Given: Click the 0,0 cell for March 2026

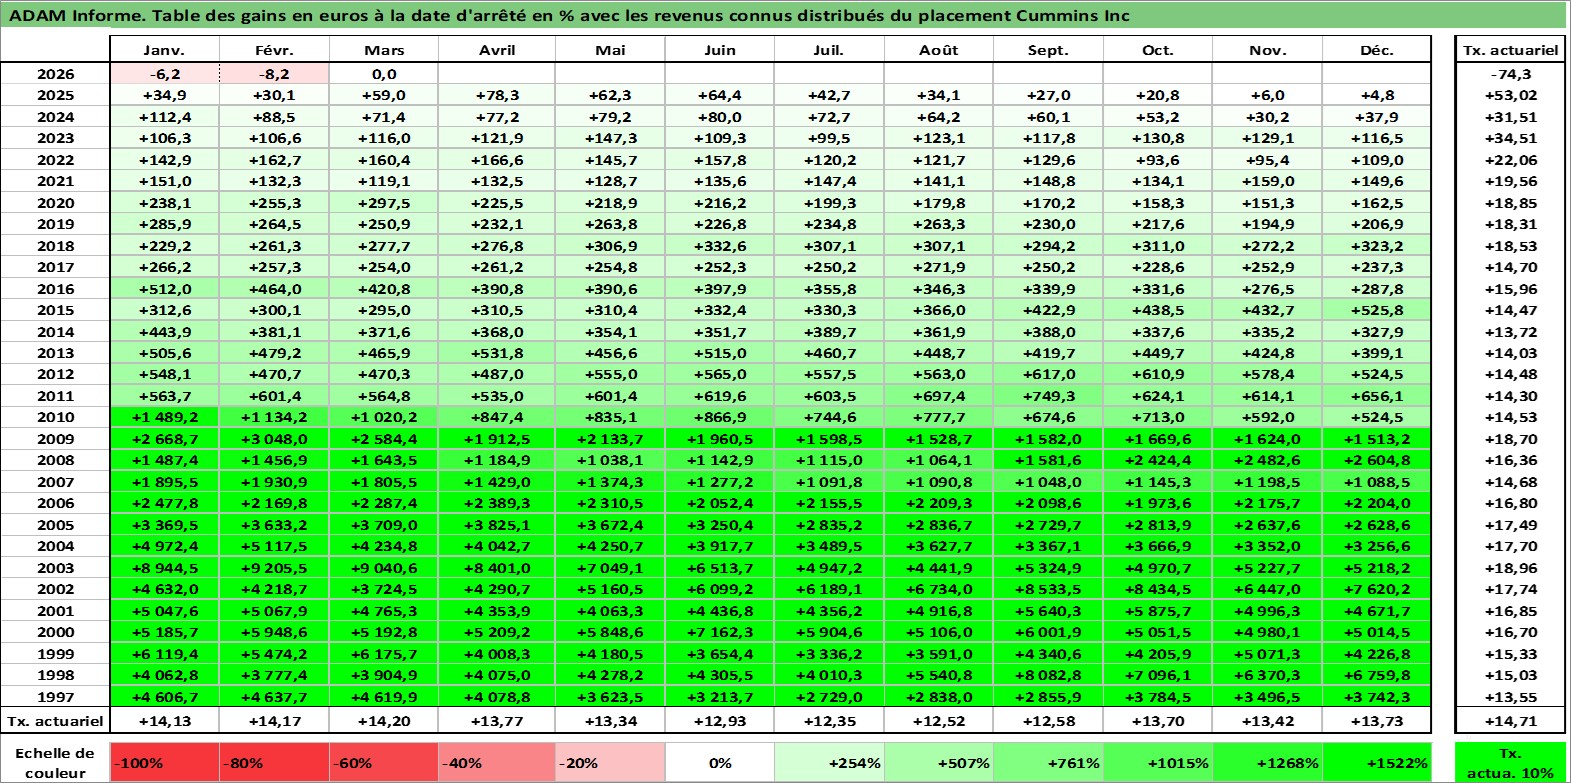Looking at the screenshot, I should 384,74.
